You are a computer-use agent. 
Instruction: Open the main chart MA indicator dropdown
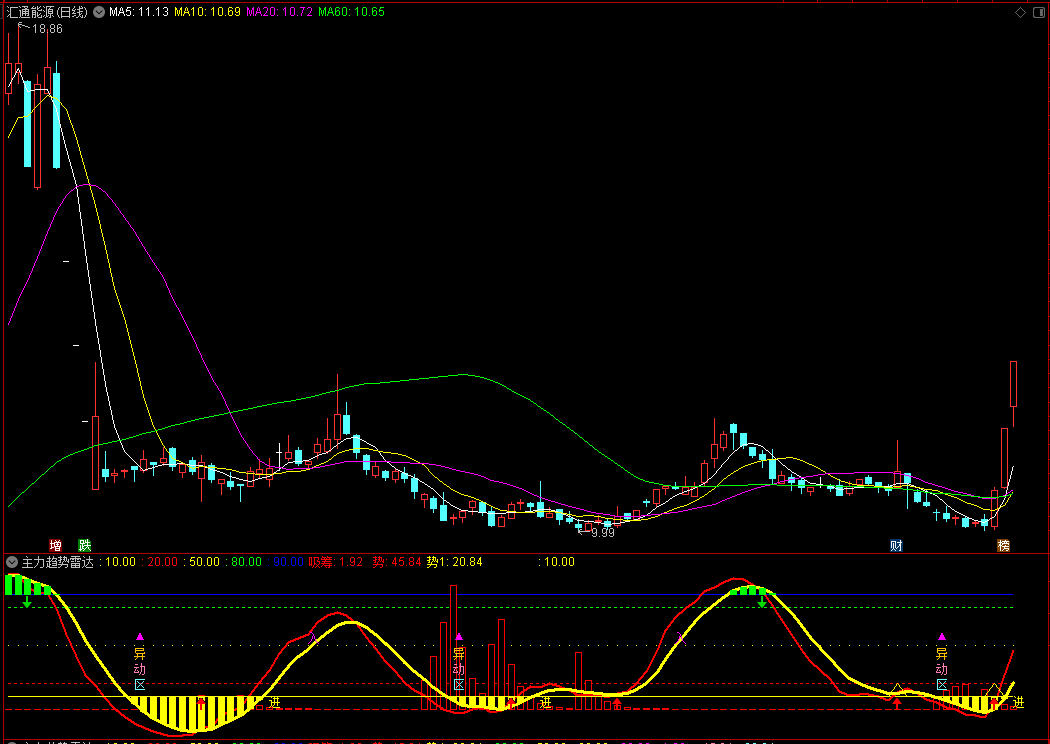tap(99, 12)
